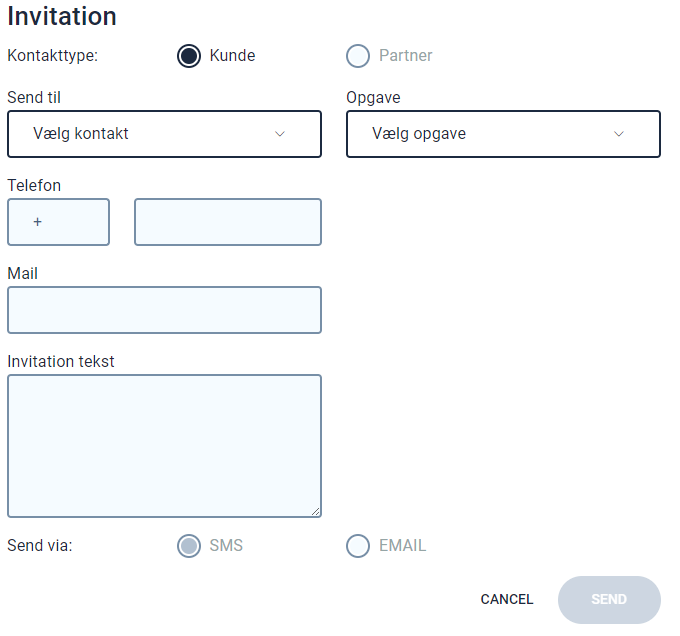
Task: Click the 'Invitation' dialog heading
Action: point(62,16)
